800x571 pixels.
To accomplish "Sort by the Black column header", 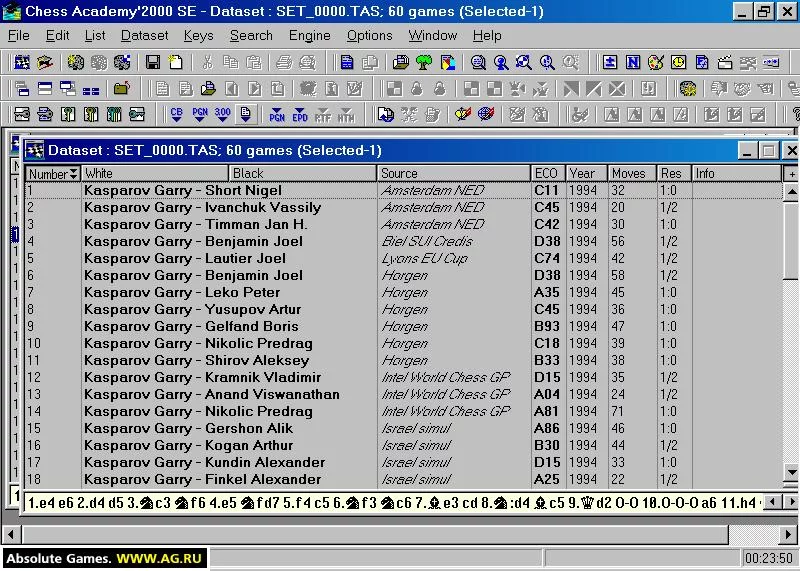I will coord(303,173).
